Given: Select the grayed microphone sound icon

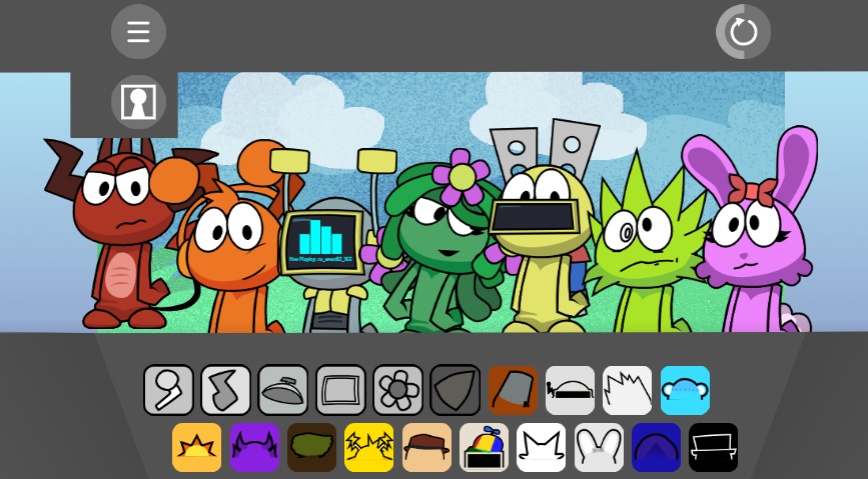Looking at the screenshot, I should coord(168,390).
